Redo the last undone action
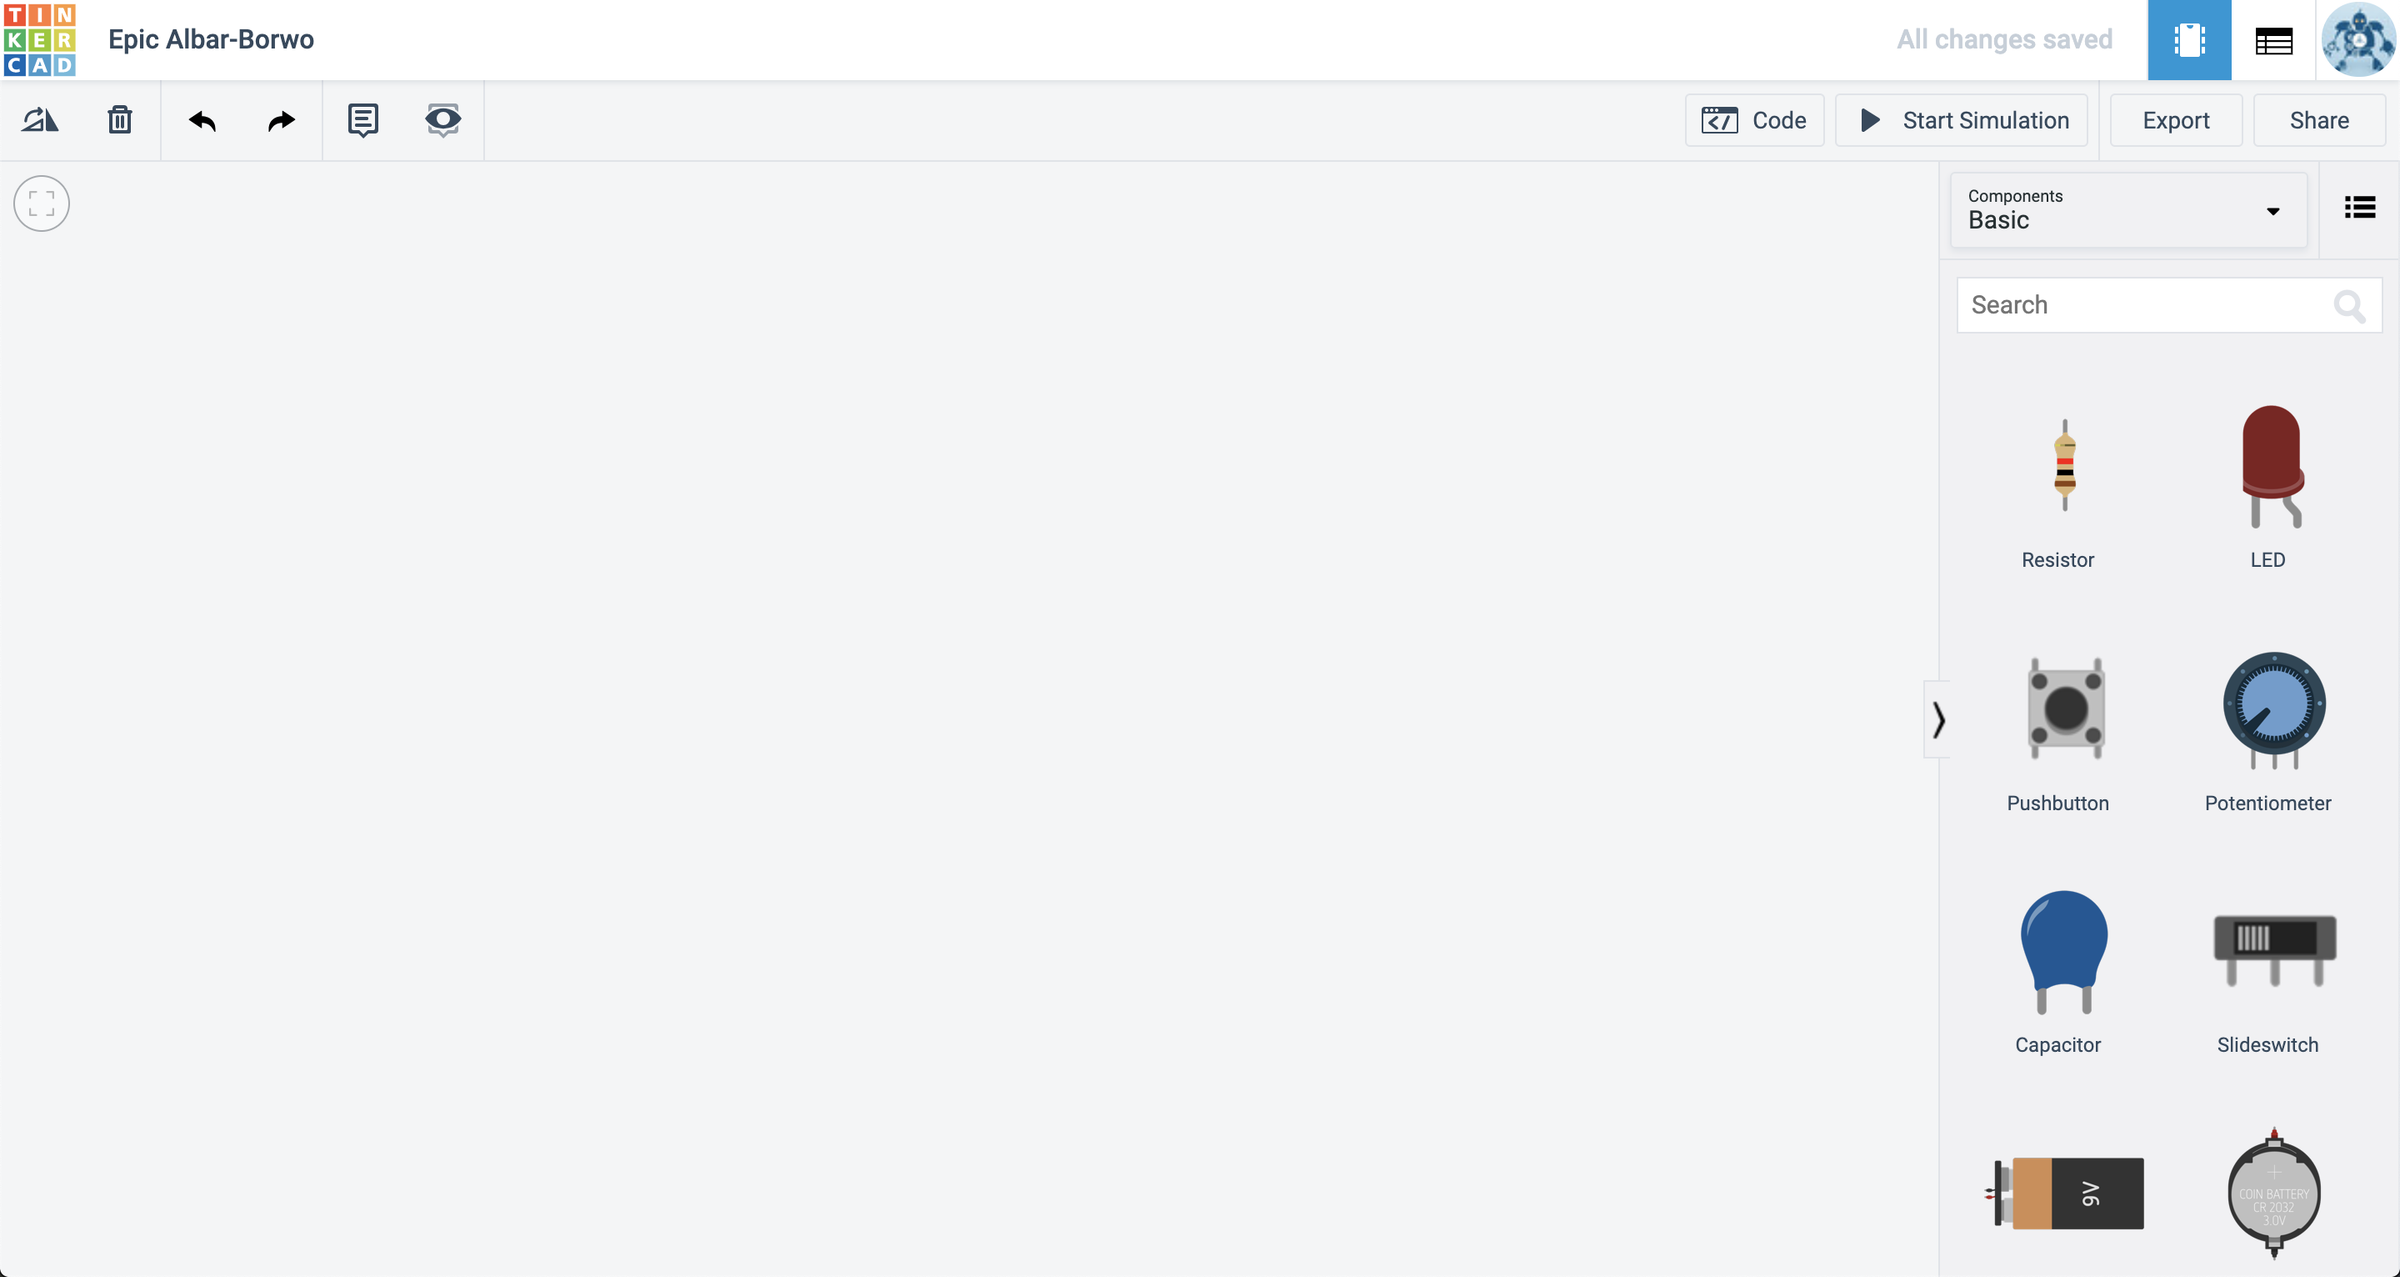2400x1277 pixels. [x=281, y=120]
